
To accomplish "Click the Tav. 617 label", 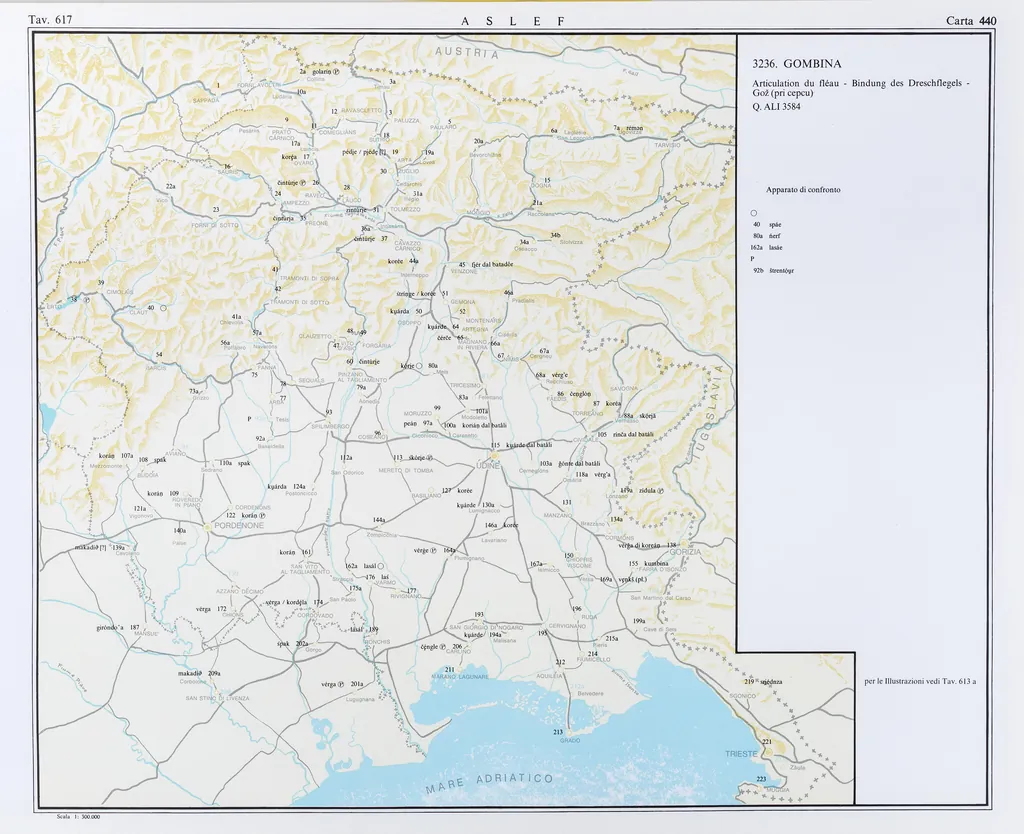I will (50, 20).
